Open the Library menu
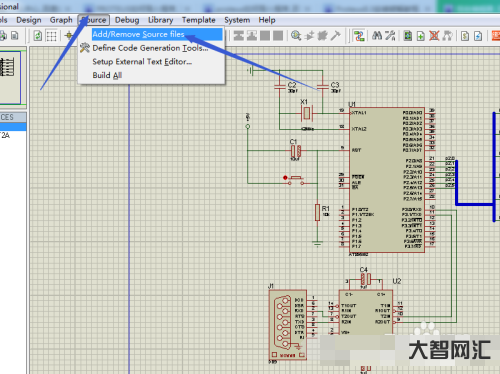500x374 pixels. (161, 20)
